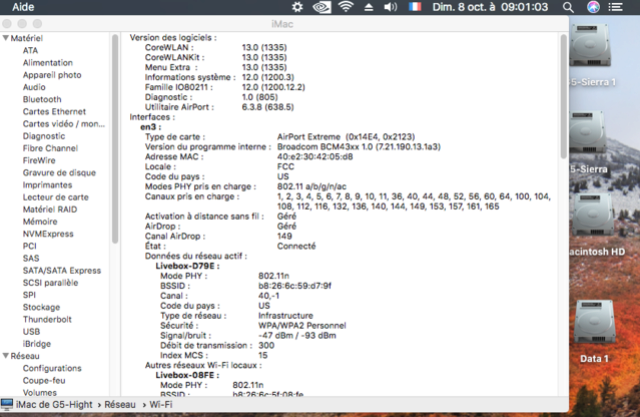Select SPI in sidebar

pos(29,295)
